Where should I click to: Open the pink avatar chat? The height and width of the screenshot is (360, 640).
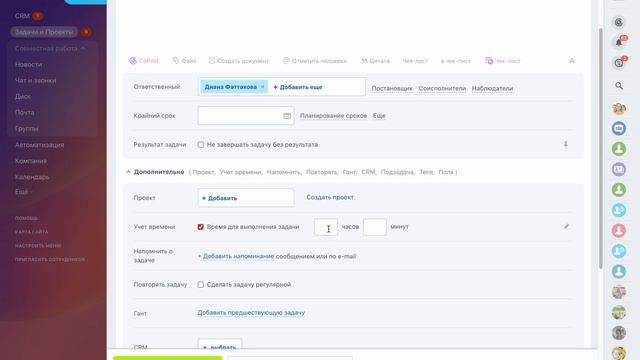click(619, 231)
